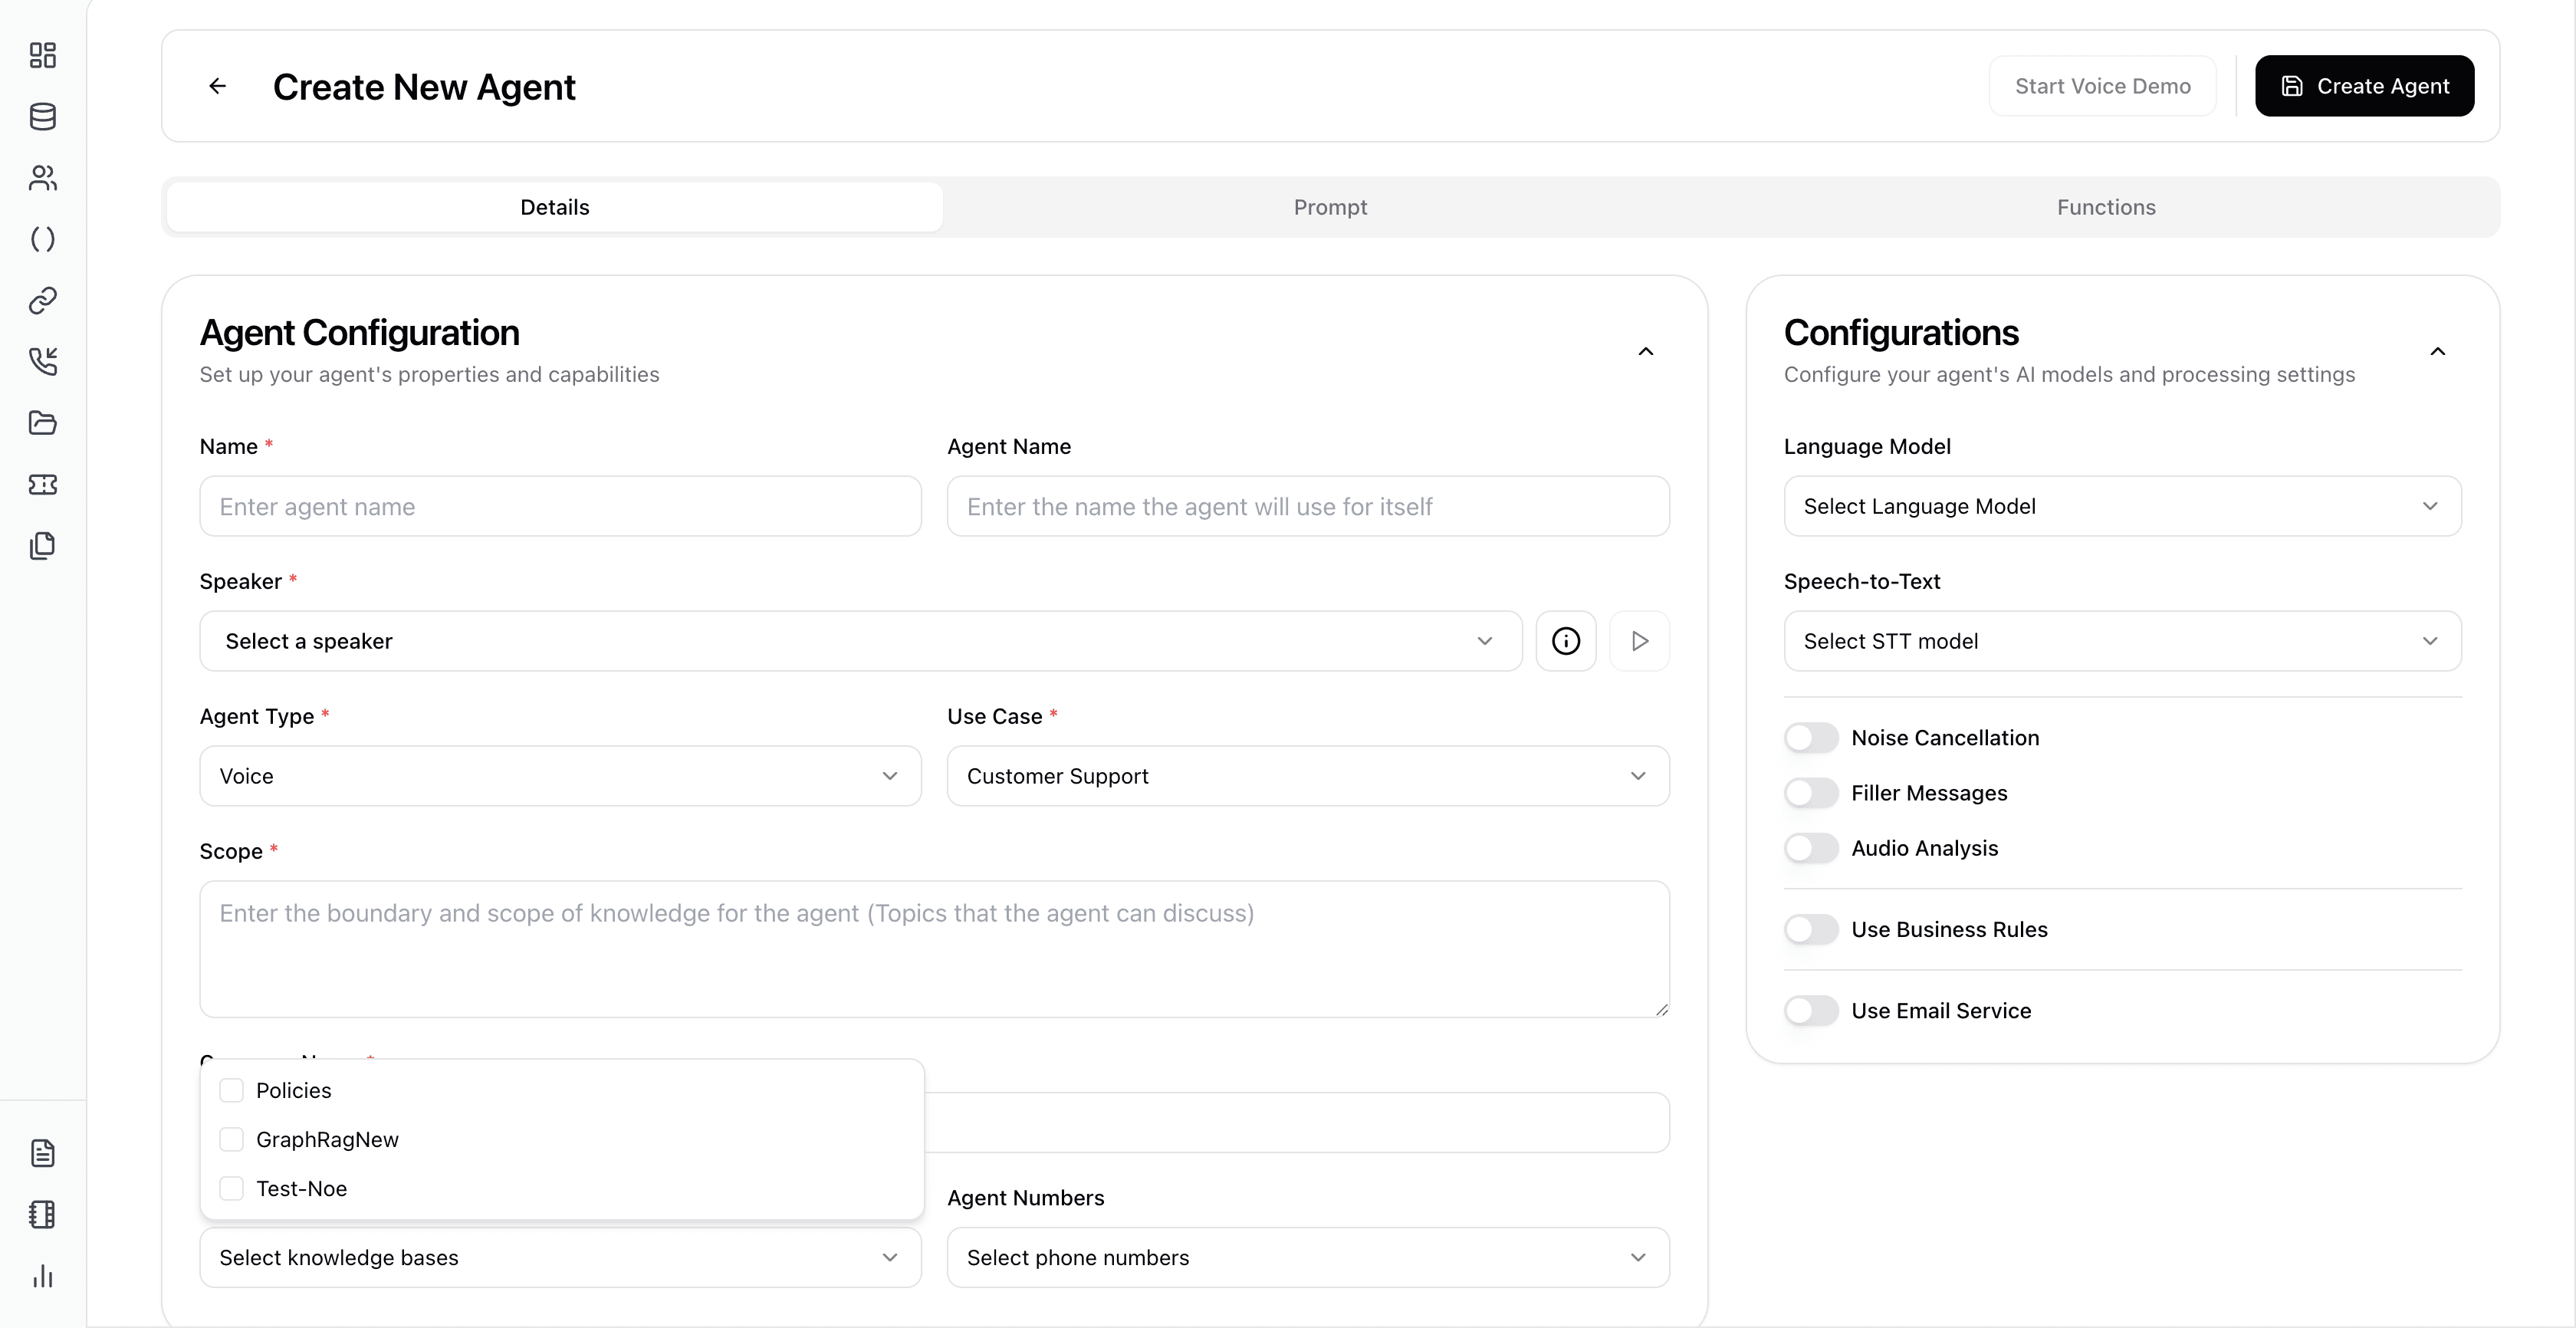Open the contacts/users icon in the sidebar
The width and height of the screenshot is (2576, 1328).
[x=42, y=178]
